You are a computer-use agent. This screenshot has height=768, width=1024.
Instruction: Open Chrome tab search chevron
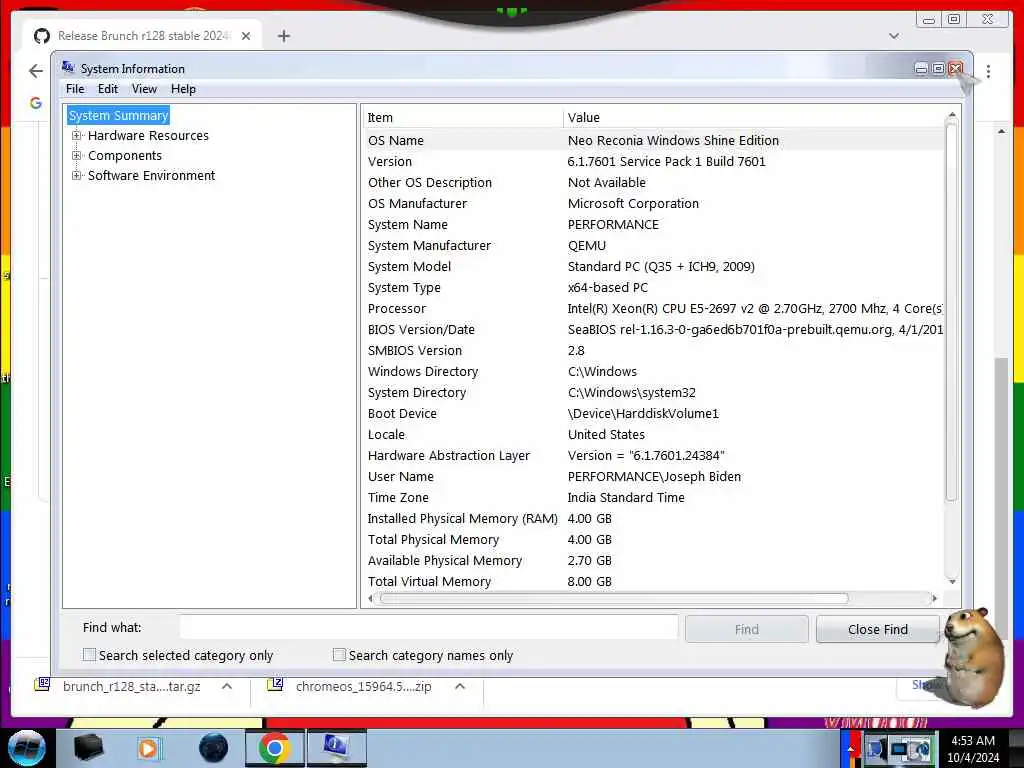coord(894,36)
